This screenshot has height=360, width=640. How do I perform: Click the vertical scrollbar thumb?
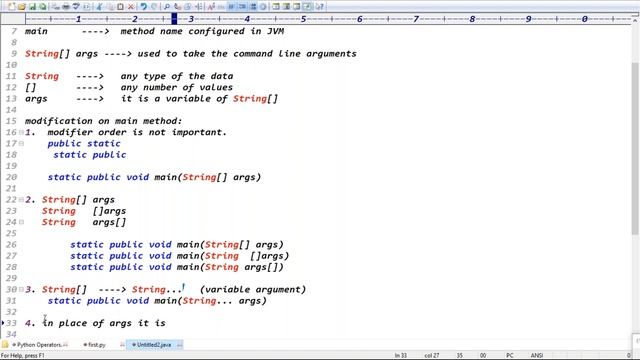(x=635, y=149)
